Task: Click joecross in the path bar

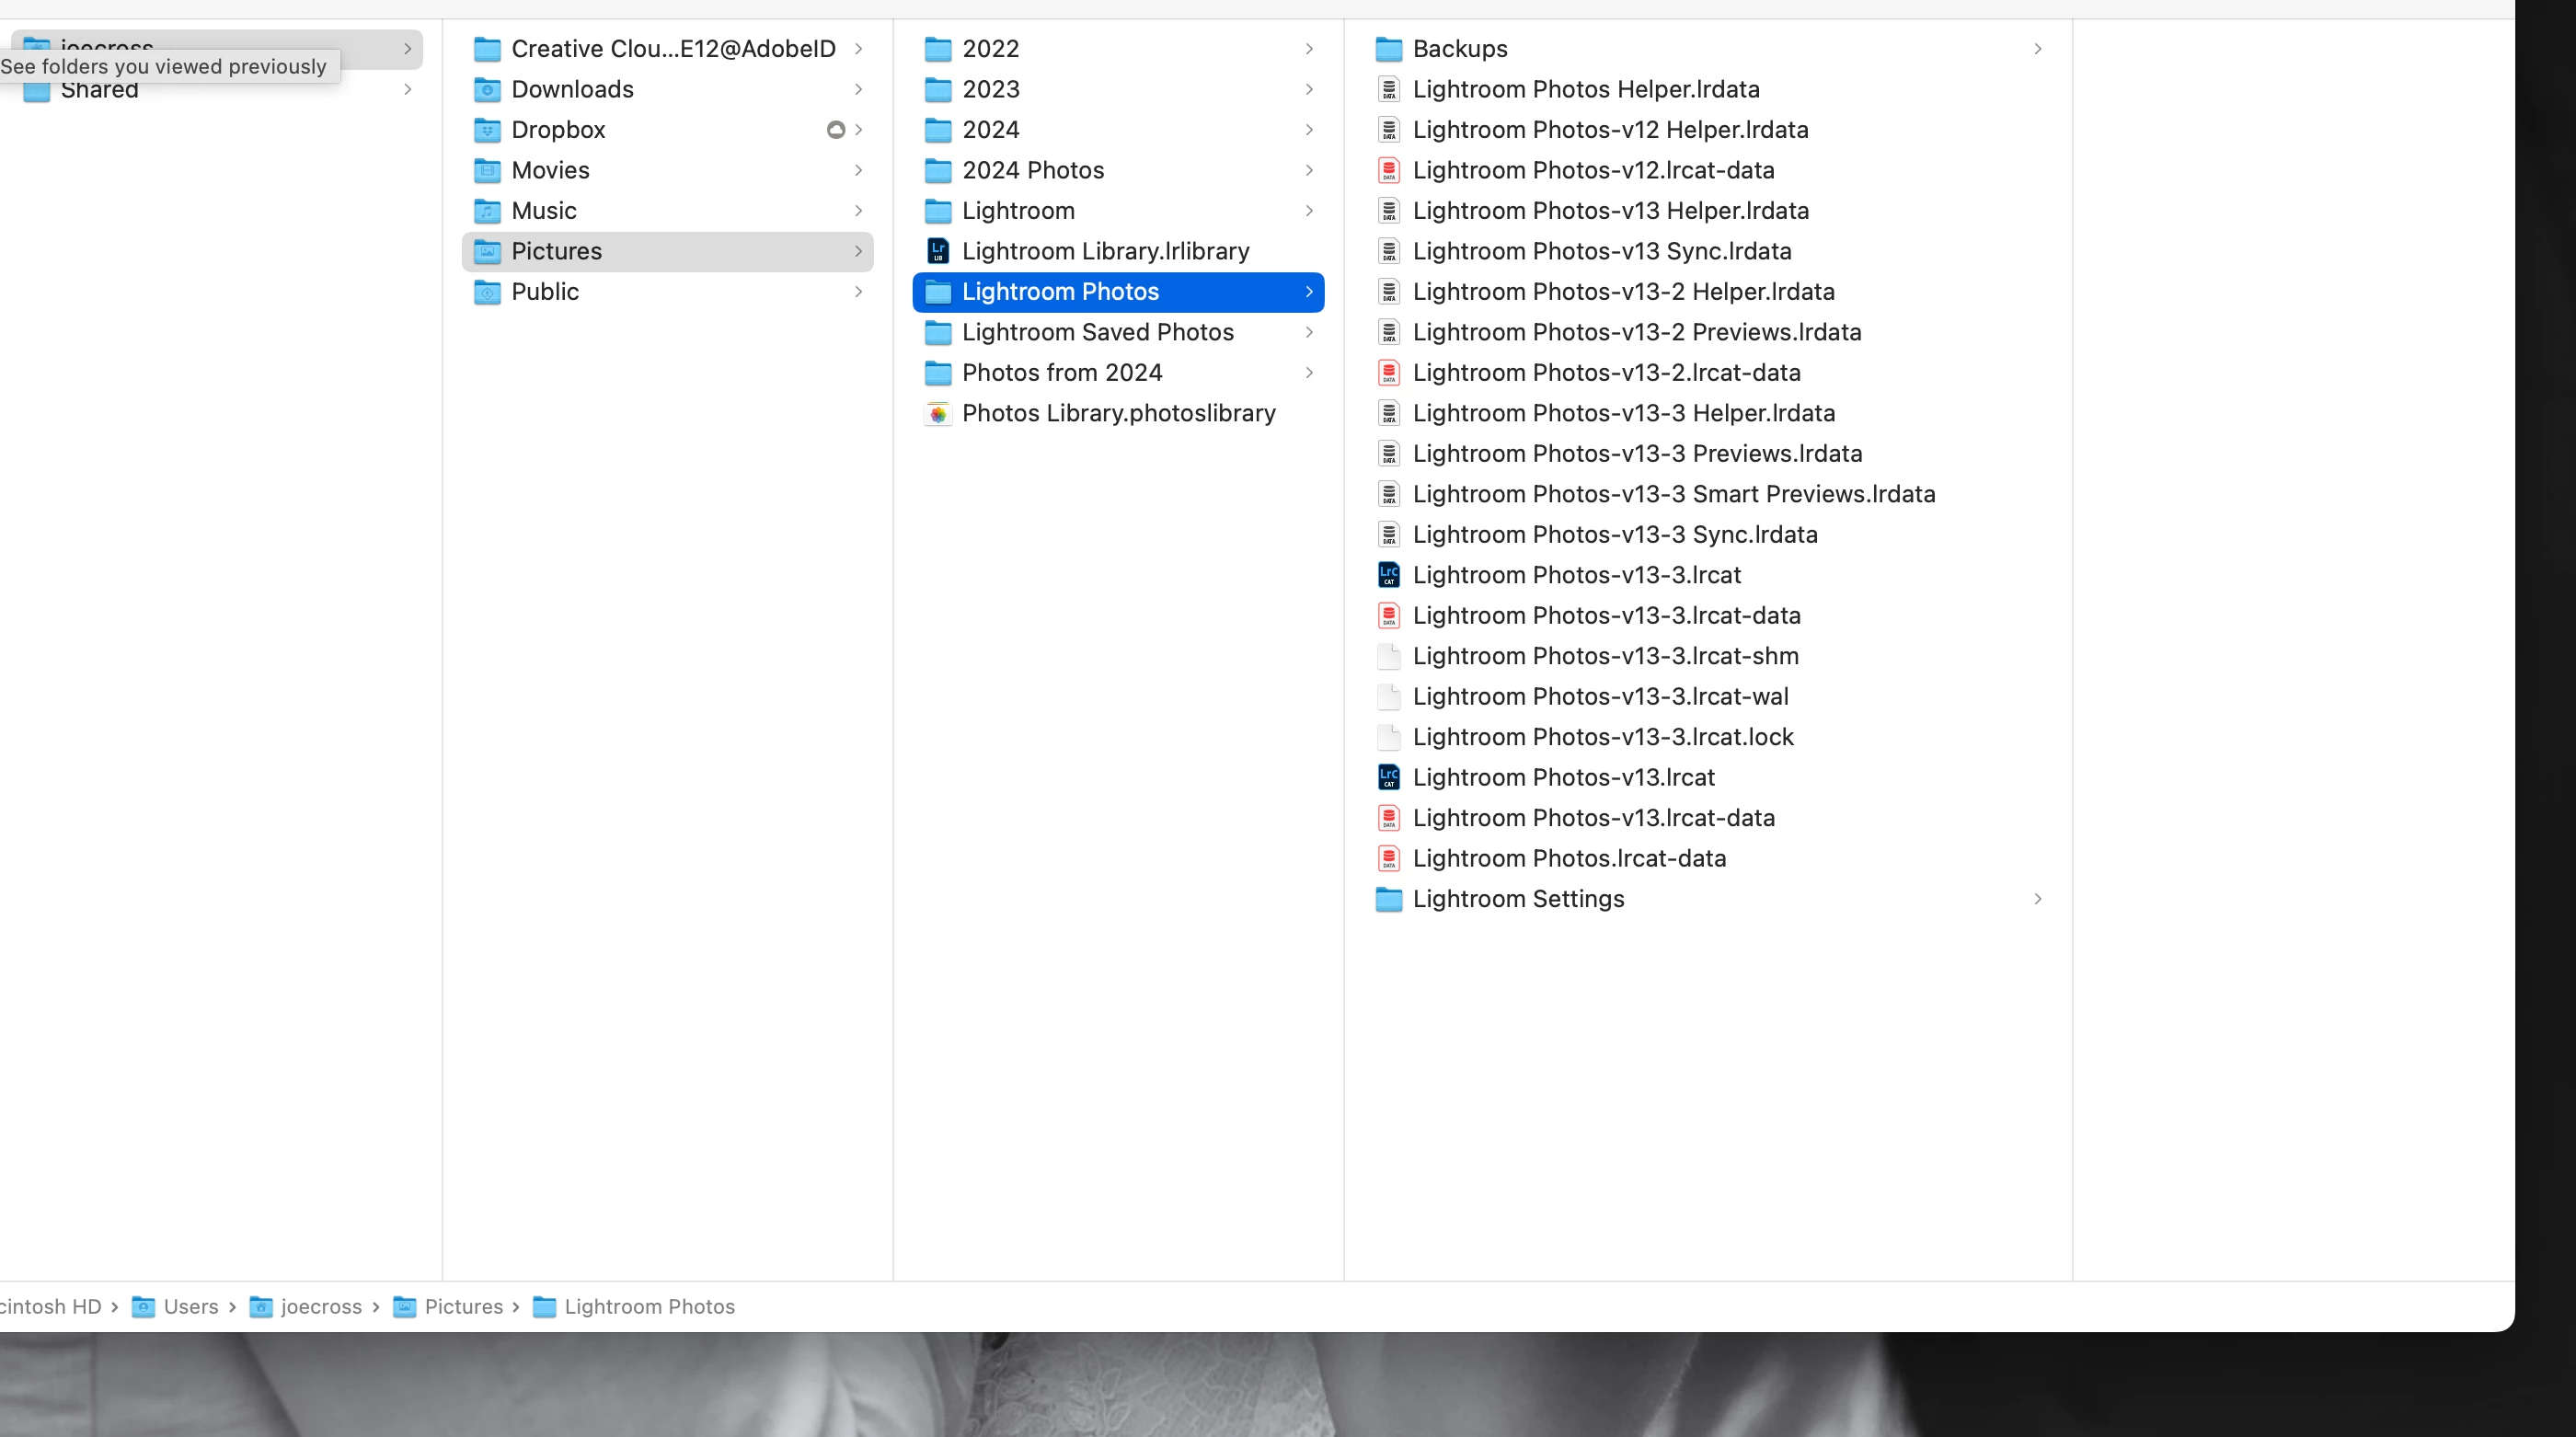Action: [x=320, y=1306]
